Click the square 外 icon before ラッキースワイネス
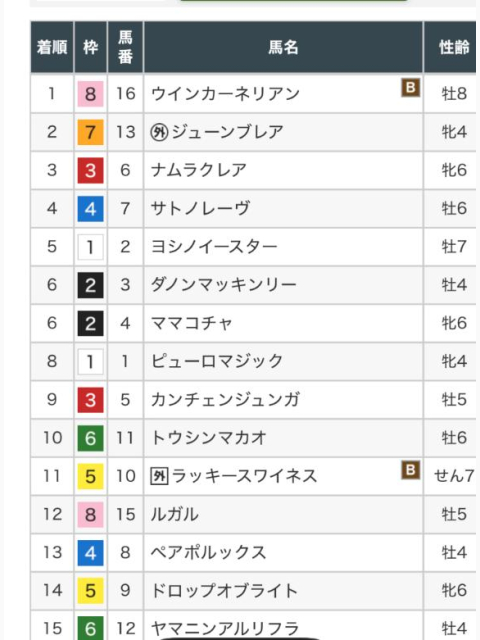The height and width of the screenshot is (640, 480). tap(159, 476)
